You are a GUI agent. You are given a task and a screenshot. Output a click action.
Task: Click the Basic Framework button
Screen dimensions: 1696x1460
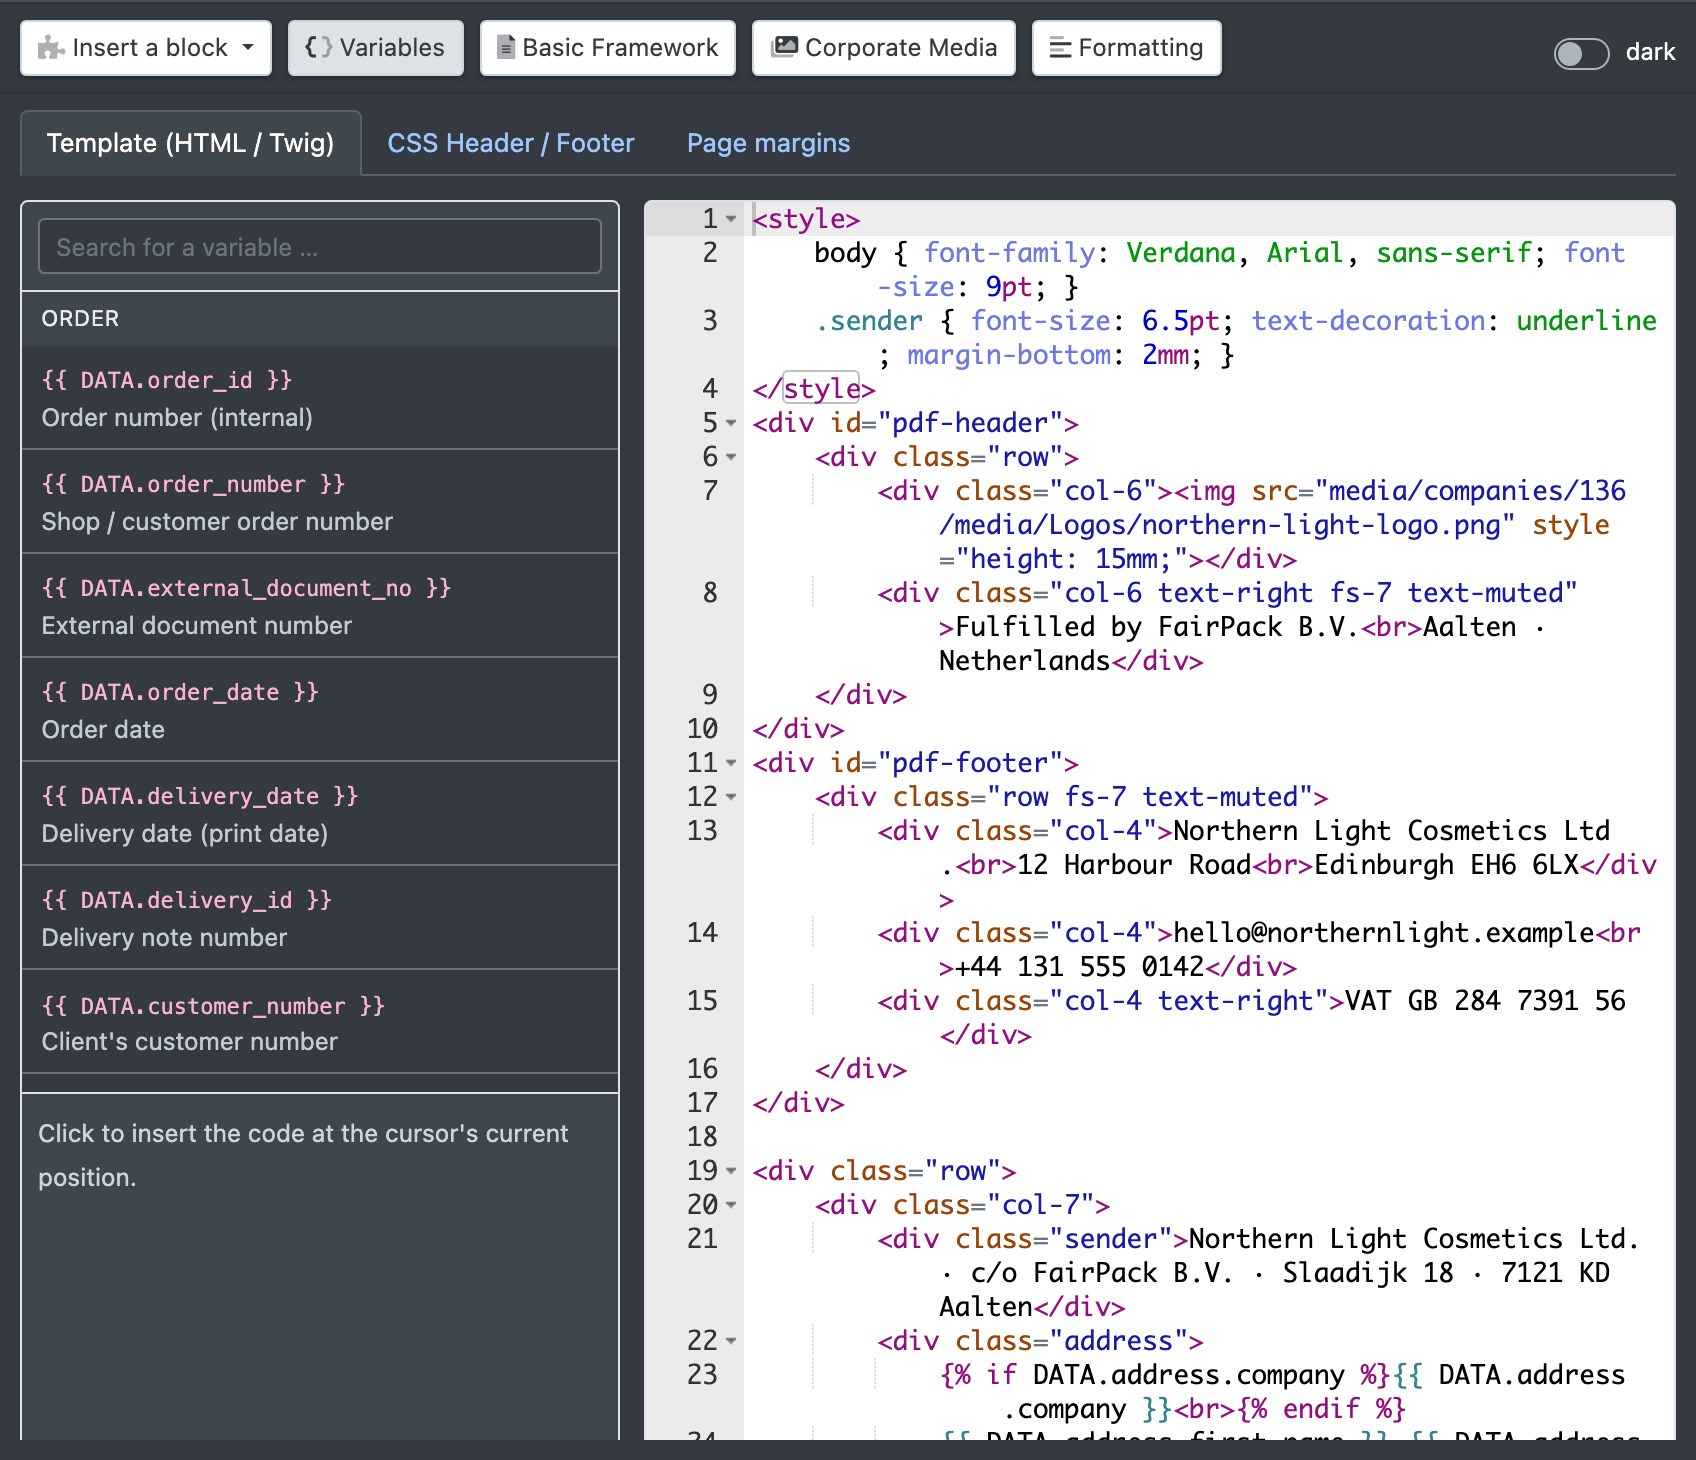coord(608,48)
